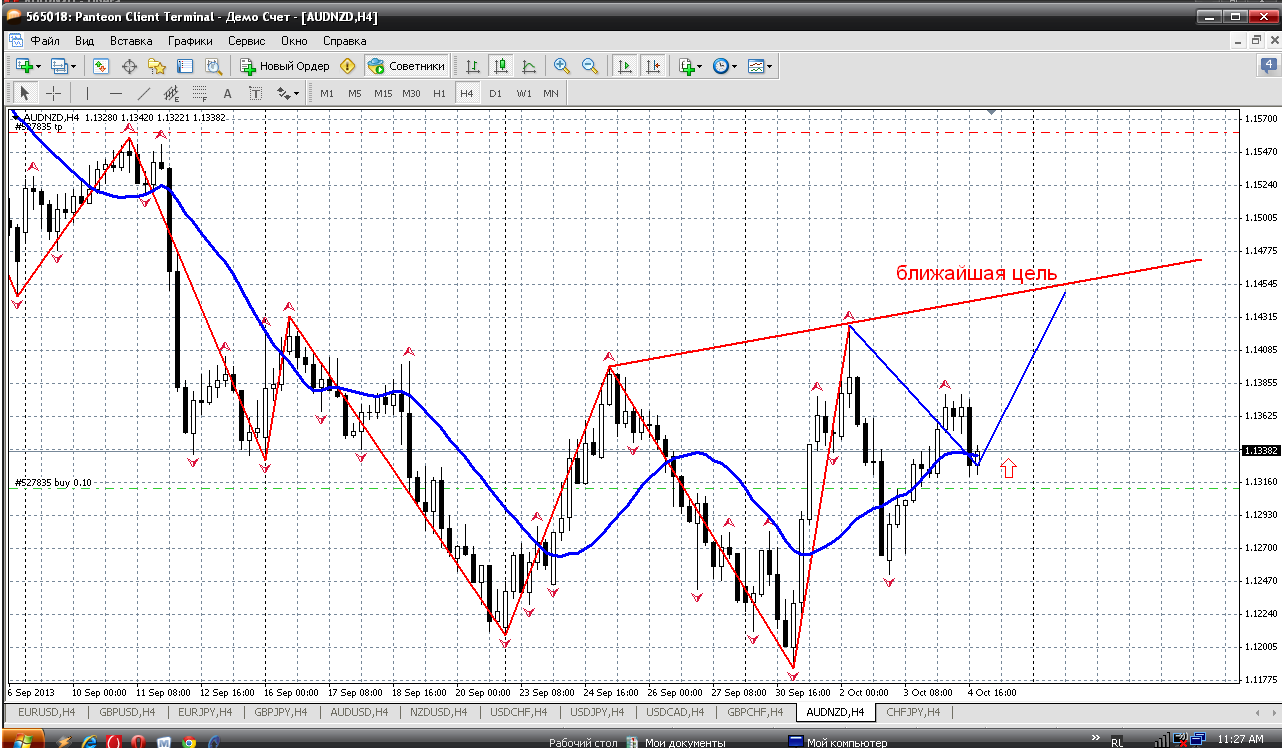Switch to the CHFJPY,H4 chart tab

click(x=913, y=712)
